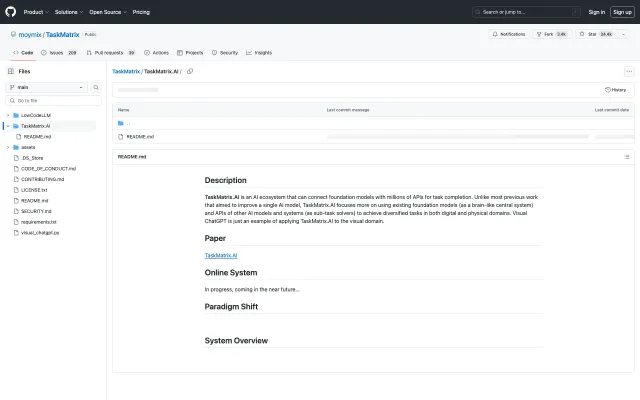Screen dimensions: 640x400
Task: Open CONTRIBUTING.md in file tree
Action: pos(42,179)
